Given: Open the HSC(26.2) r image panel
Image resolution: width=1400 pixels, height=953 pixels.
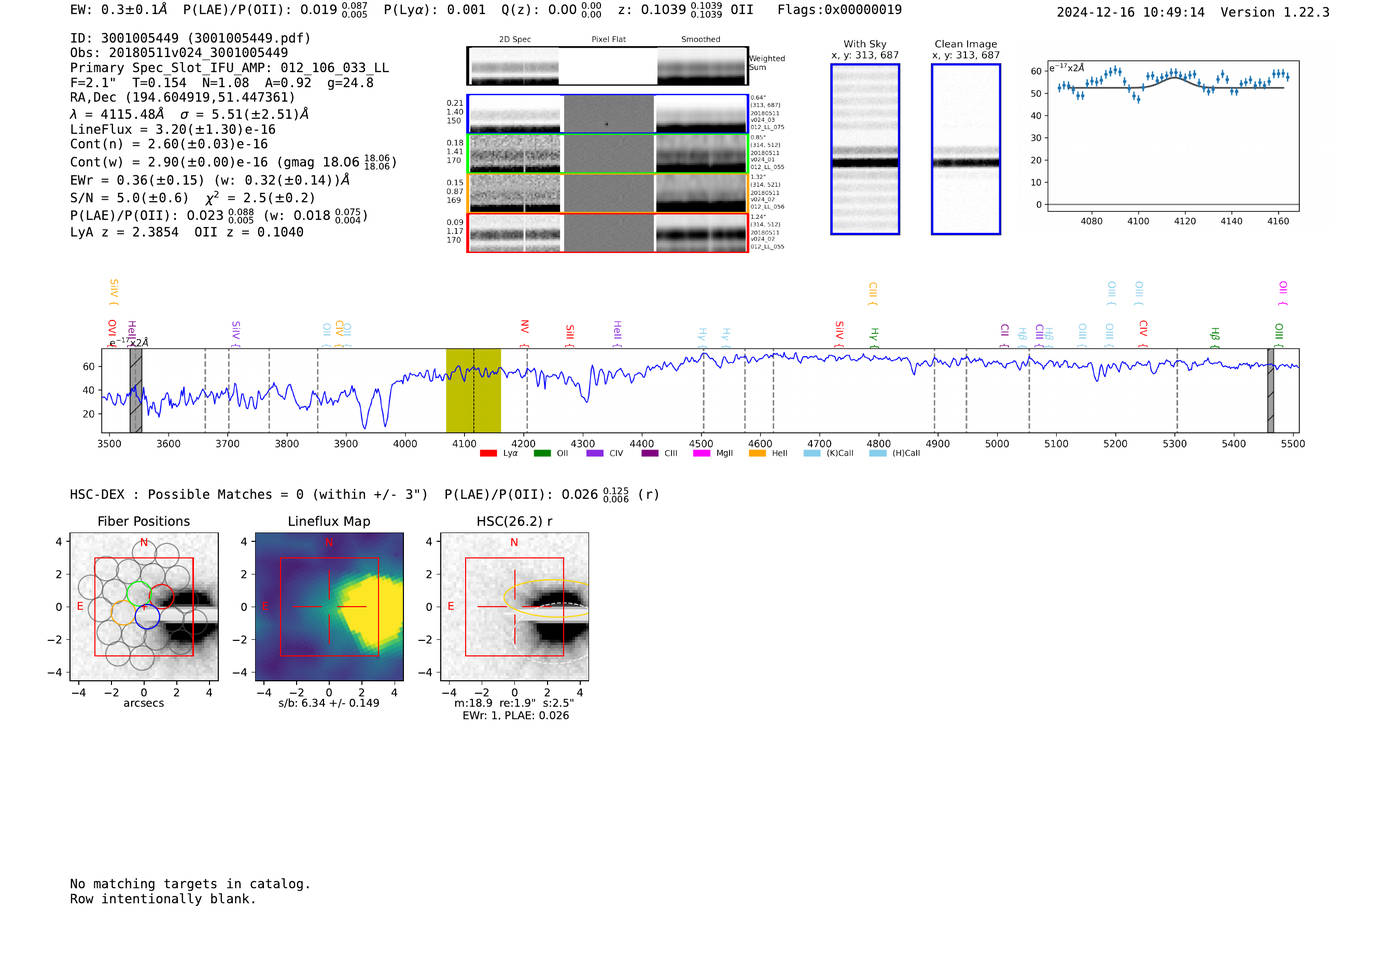Looking at the screenshot, I should coord(514,607).
